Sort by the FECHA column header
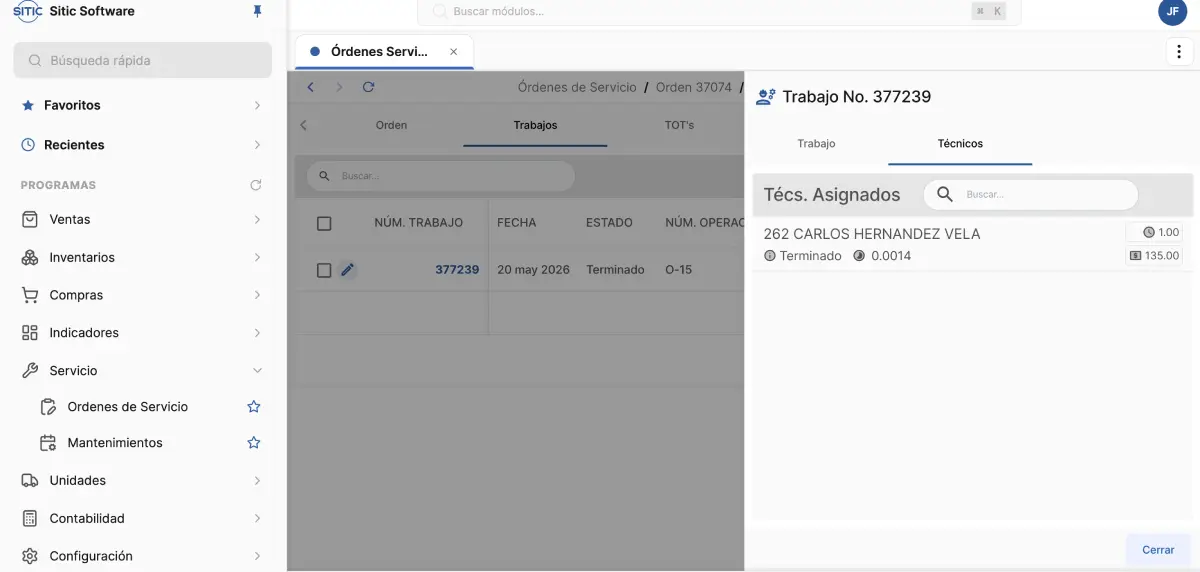This screenshot has height=572, width=1200. pos(517,223)
